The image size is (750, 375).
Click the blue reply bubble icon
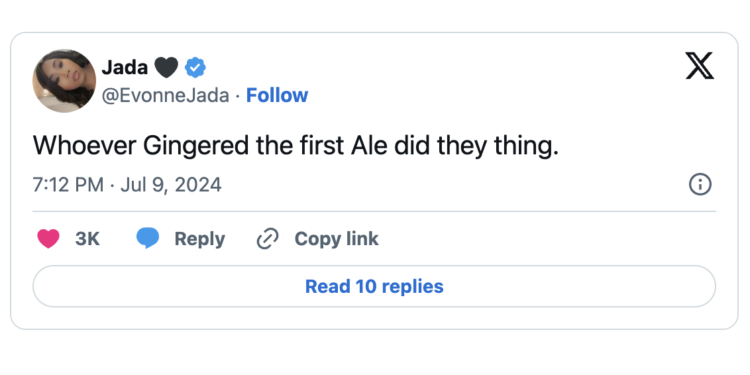click(148, 238)
